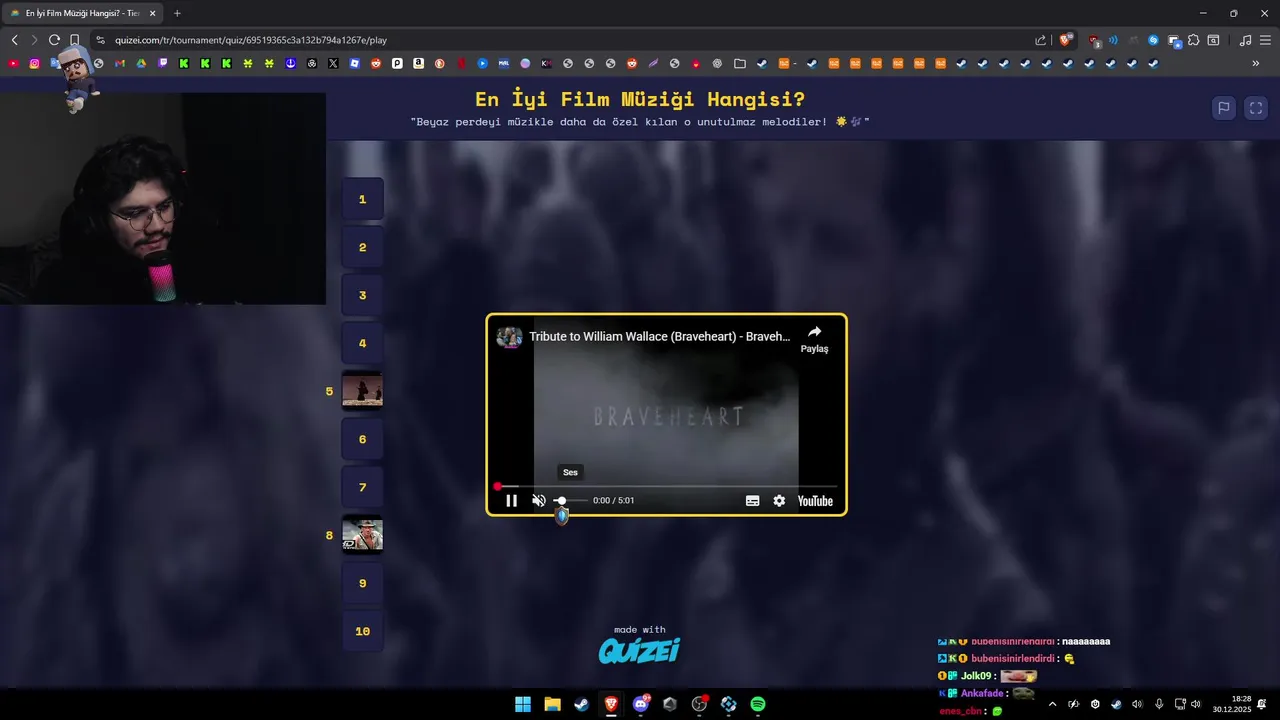The image size is (1280, 720).
Task: Open Windows Start menu
Action: point(523,704)
